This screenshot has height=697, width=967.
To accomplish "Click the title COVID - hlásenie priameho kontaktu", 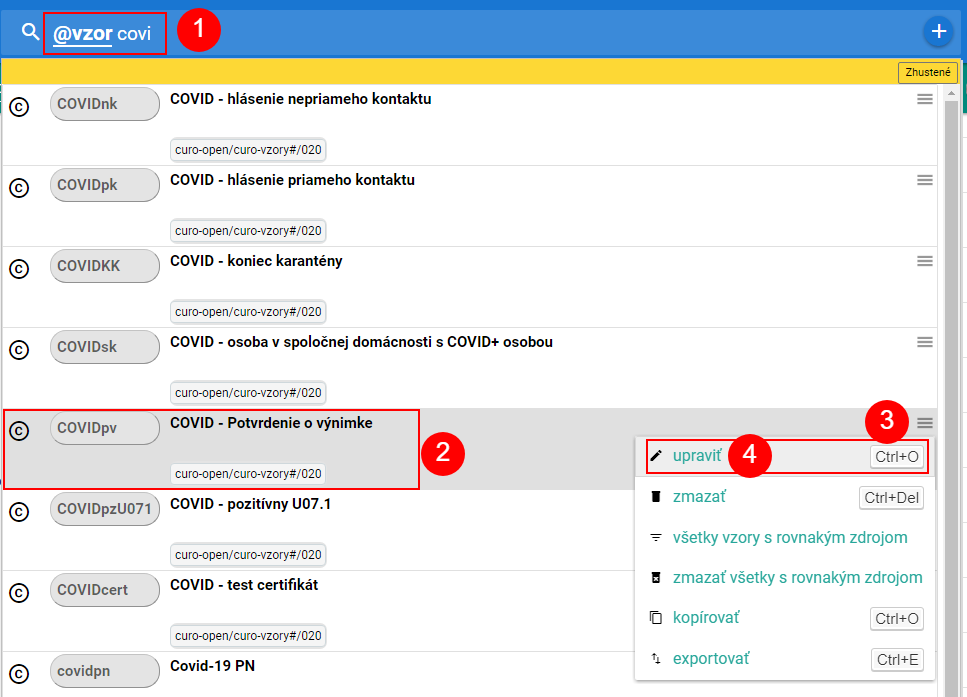I will (292, 180).
